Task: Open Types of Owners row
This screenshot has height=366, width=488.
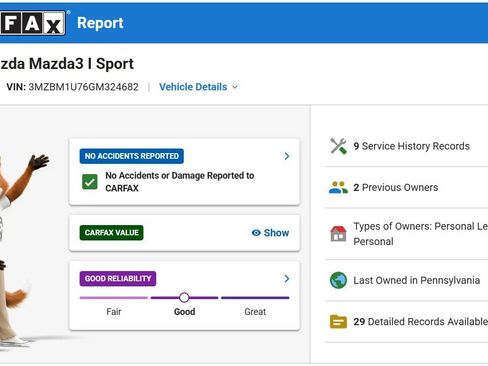Action: pyautogui.click(x=406, y=234)
